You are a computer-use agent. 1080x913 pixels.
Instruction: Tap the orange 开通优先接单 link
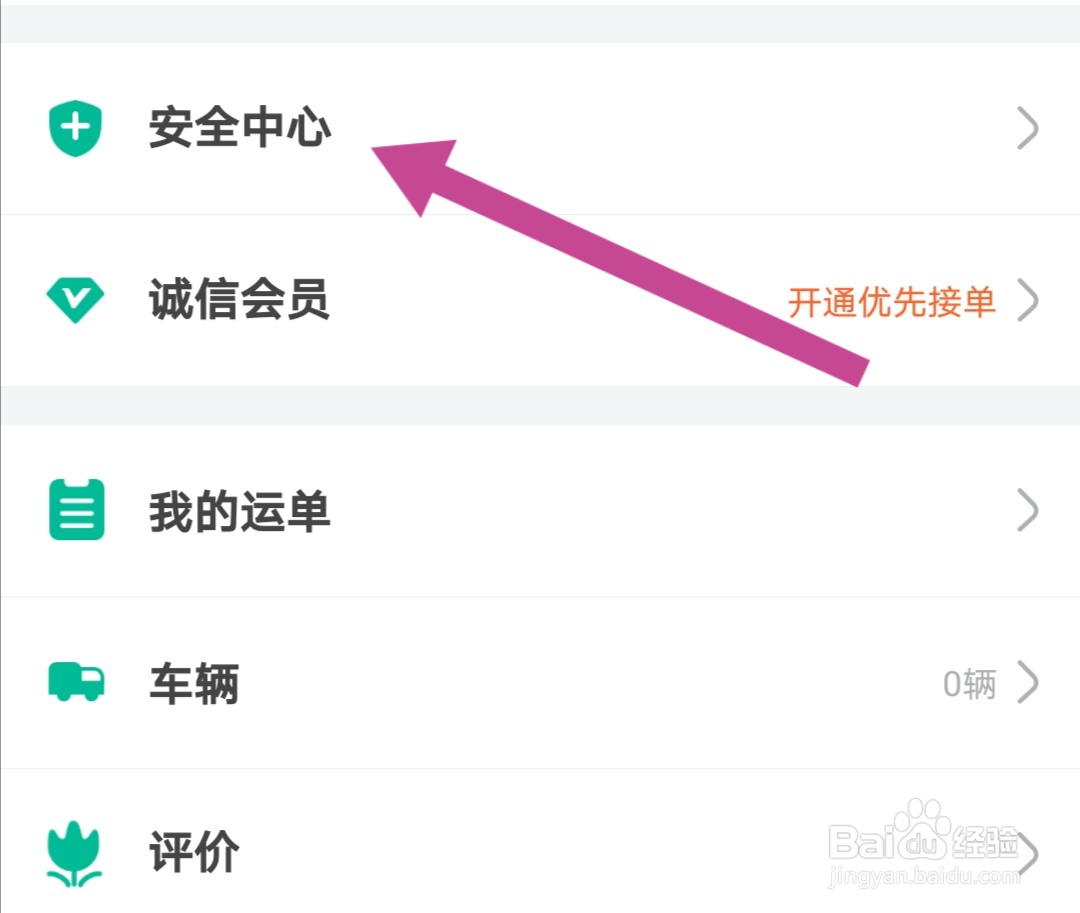(x=891, y=301)
